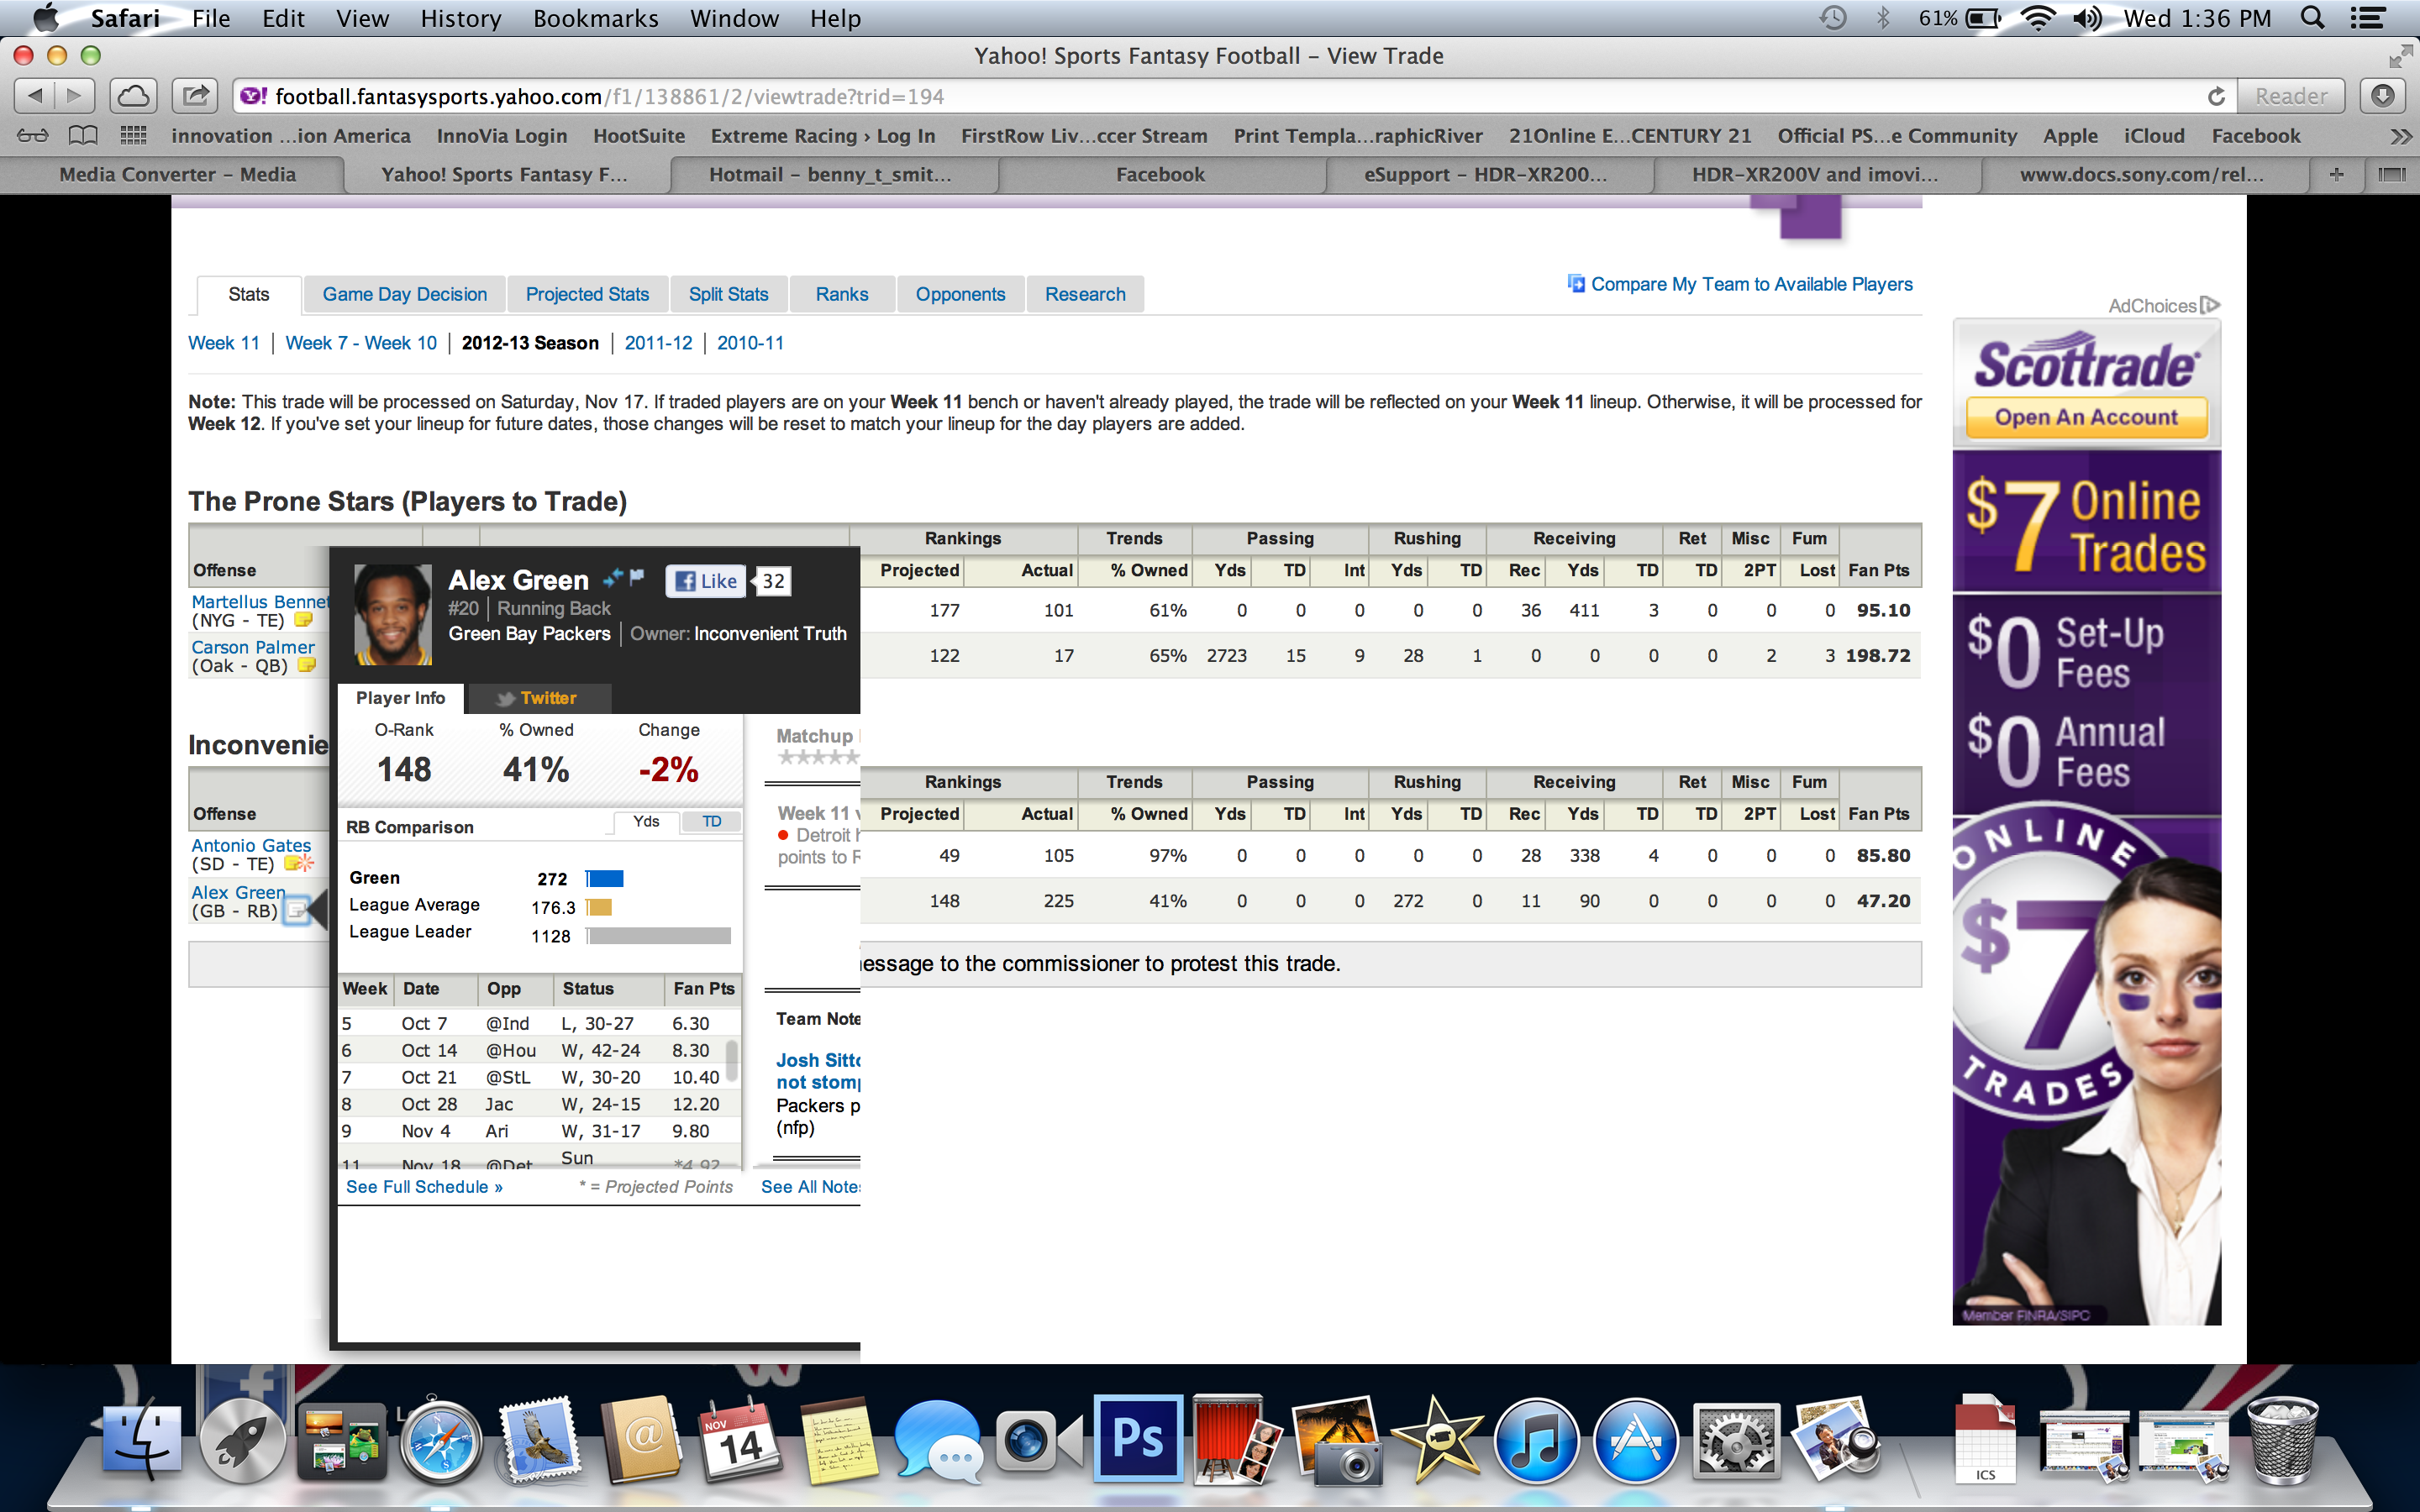Click the blue Green yards comparison bar
Viewport: 2420px width, 1512px height.
tap(605, 879)
